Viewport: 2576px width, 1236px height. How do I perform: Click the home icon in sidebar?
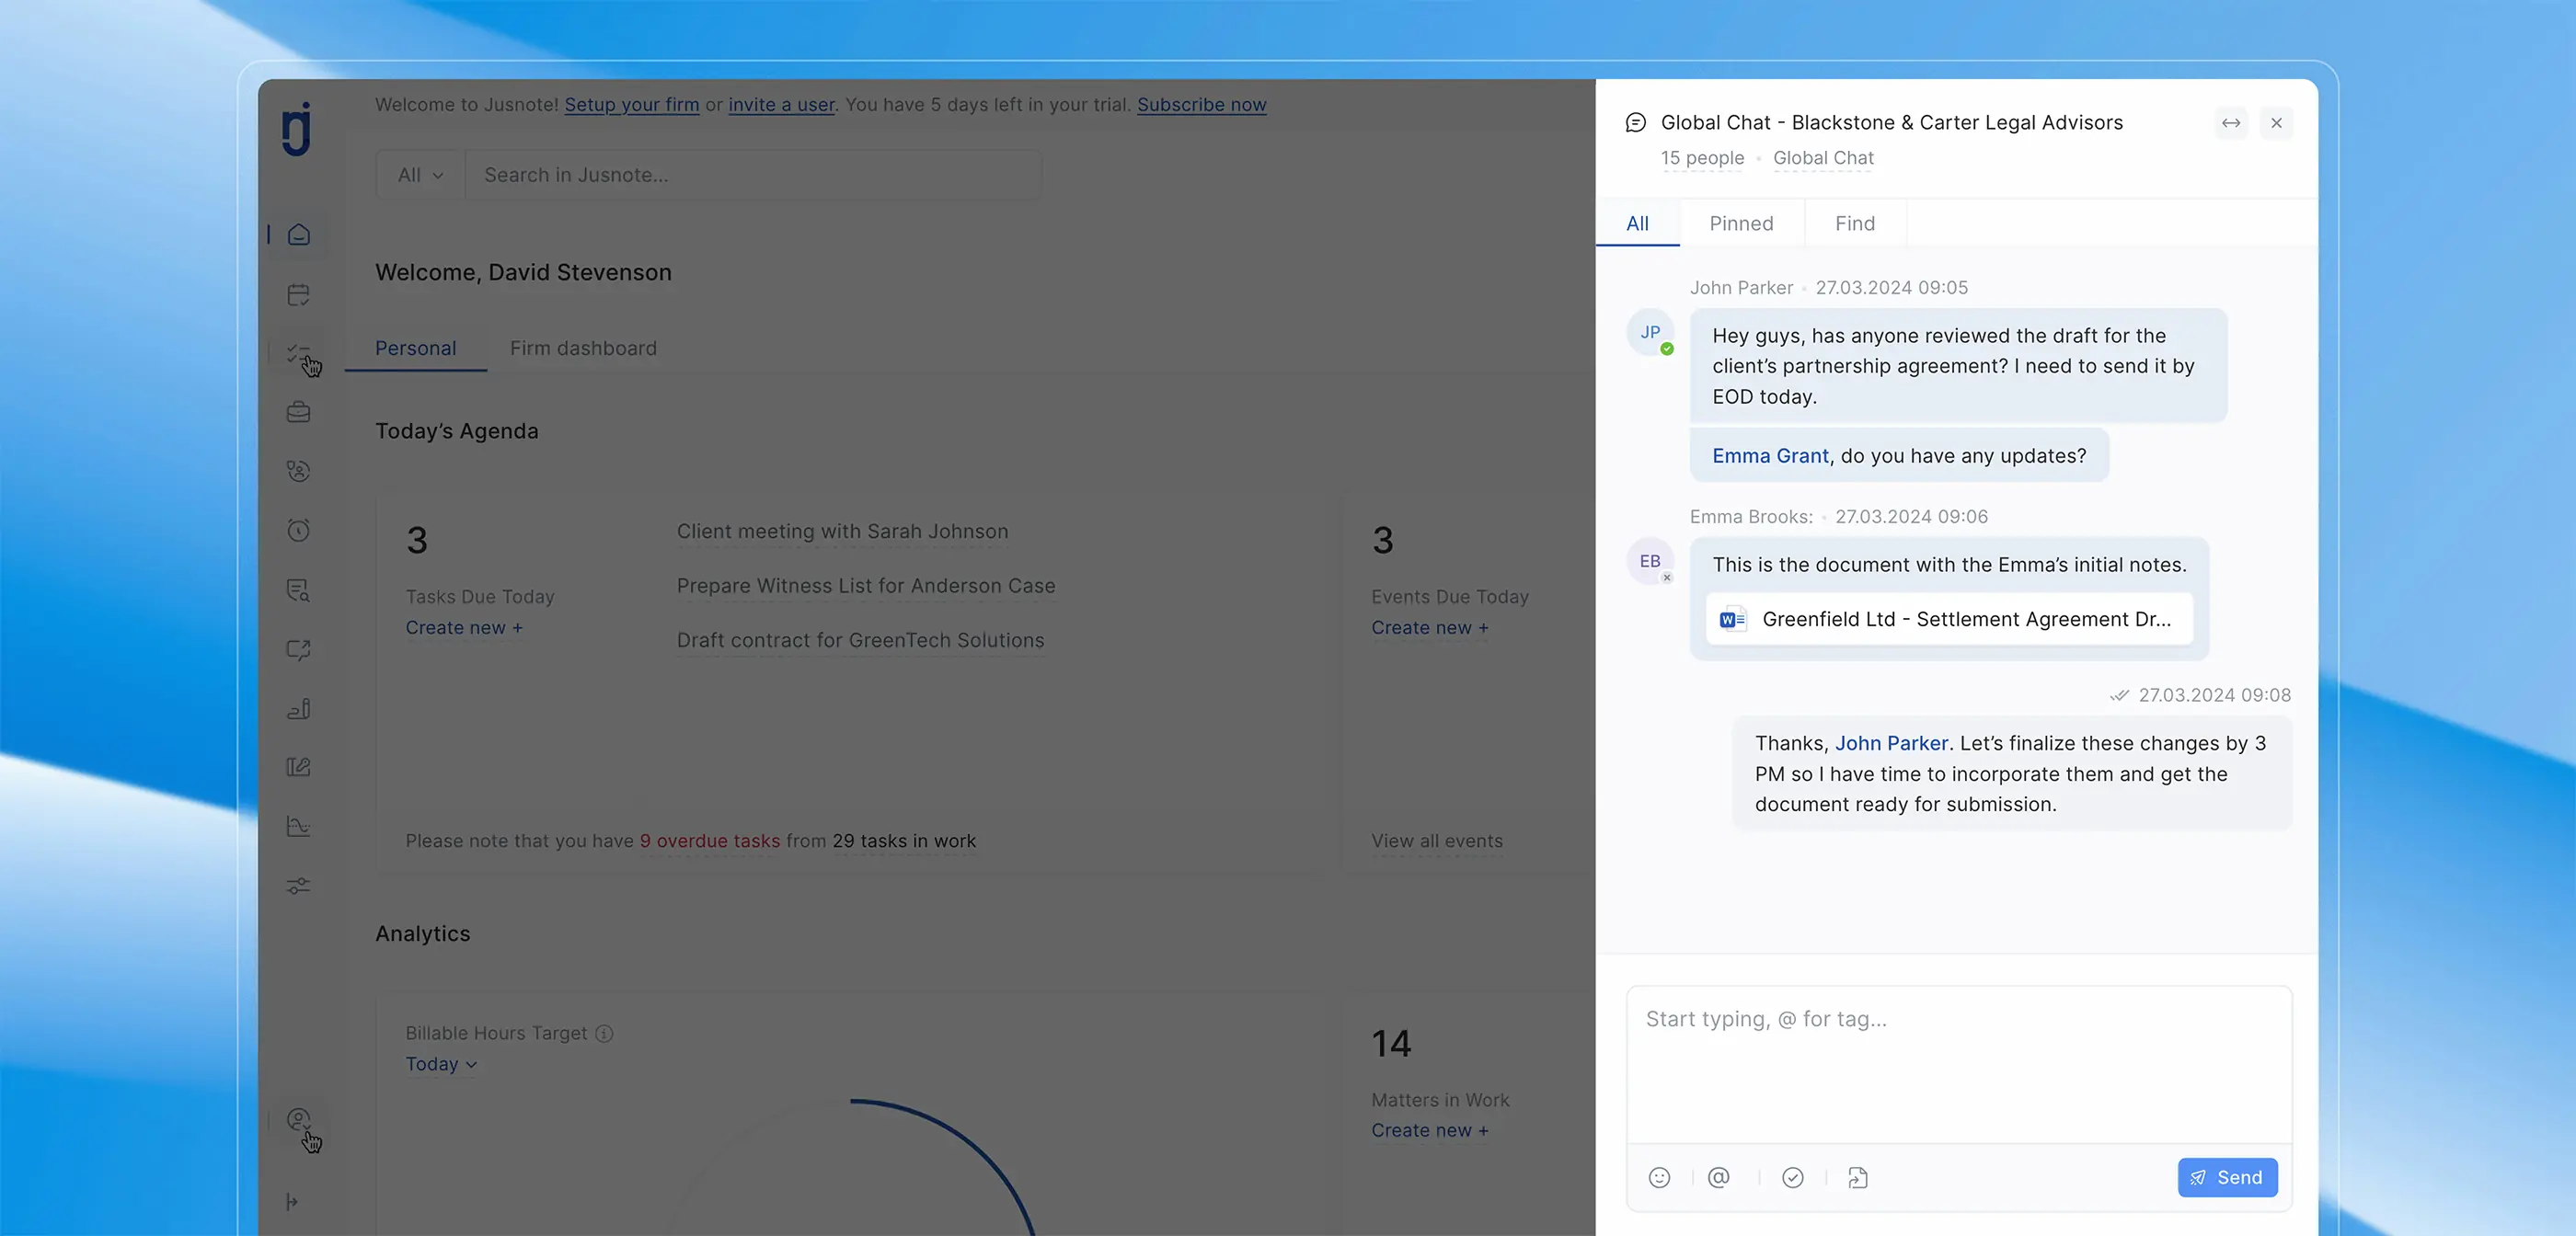[298, 235]
